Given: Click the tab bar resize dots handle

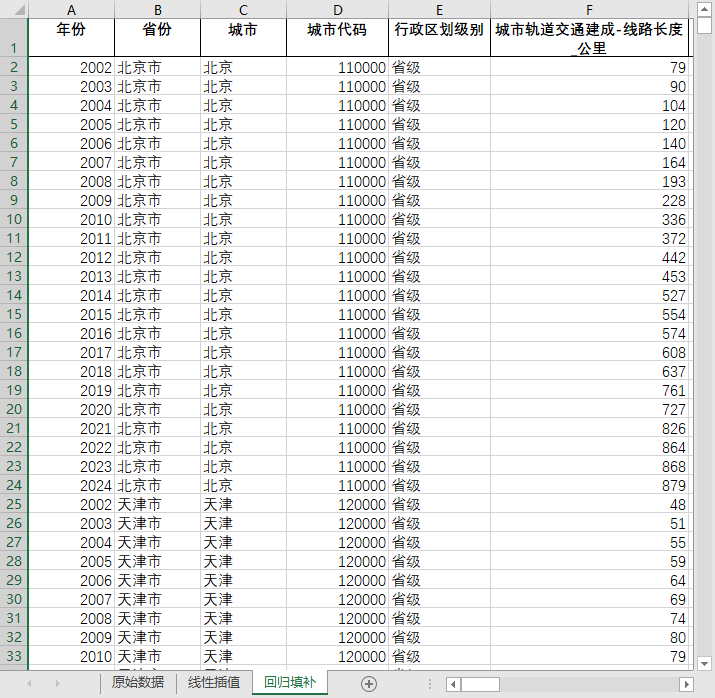Looking at the screenshot, I should [430, 683].
